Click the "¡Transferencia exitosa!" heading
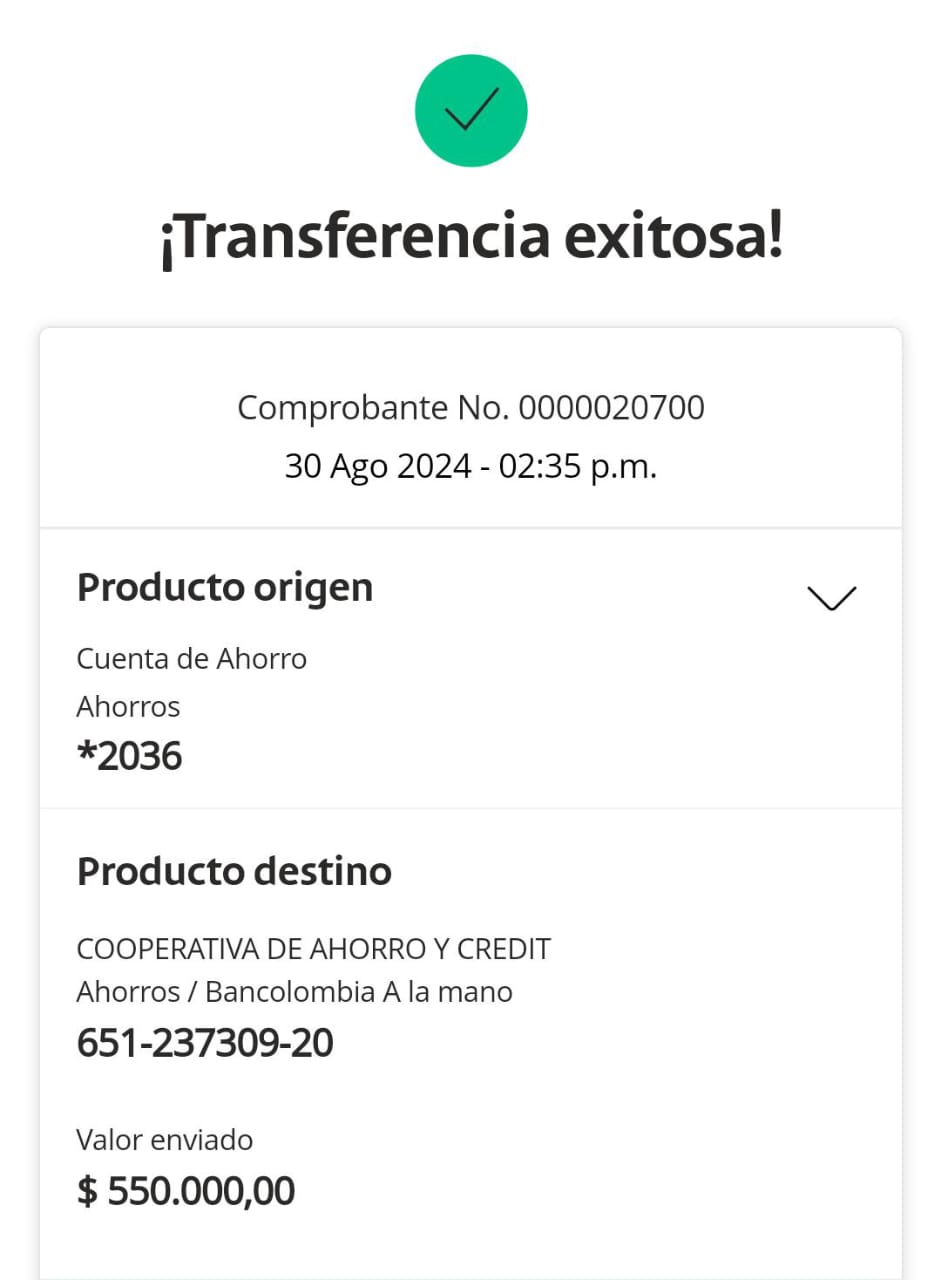The height and width of the screenshot is (1280, 941). point(471,237)
